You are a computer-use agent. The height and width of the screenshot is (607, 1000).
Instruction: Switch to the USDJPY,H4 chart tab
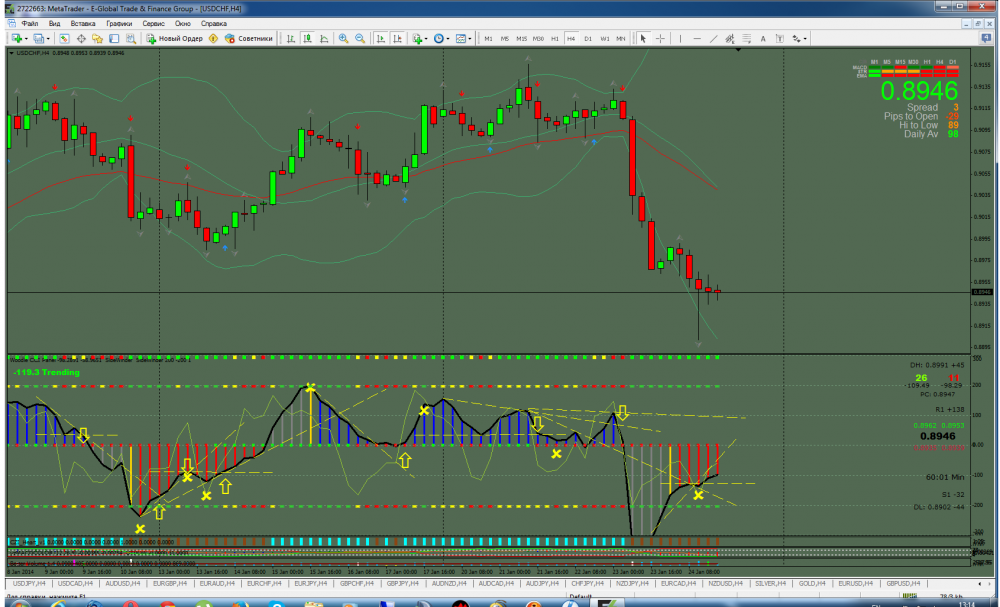click(x=29, y=583)
